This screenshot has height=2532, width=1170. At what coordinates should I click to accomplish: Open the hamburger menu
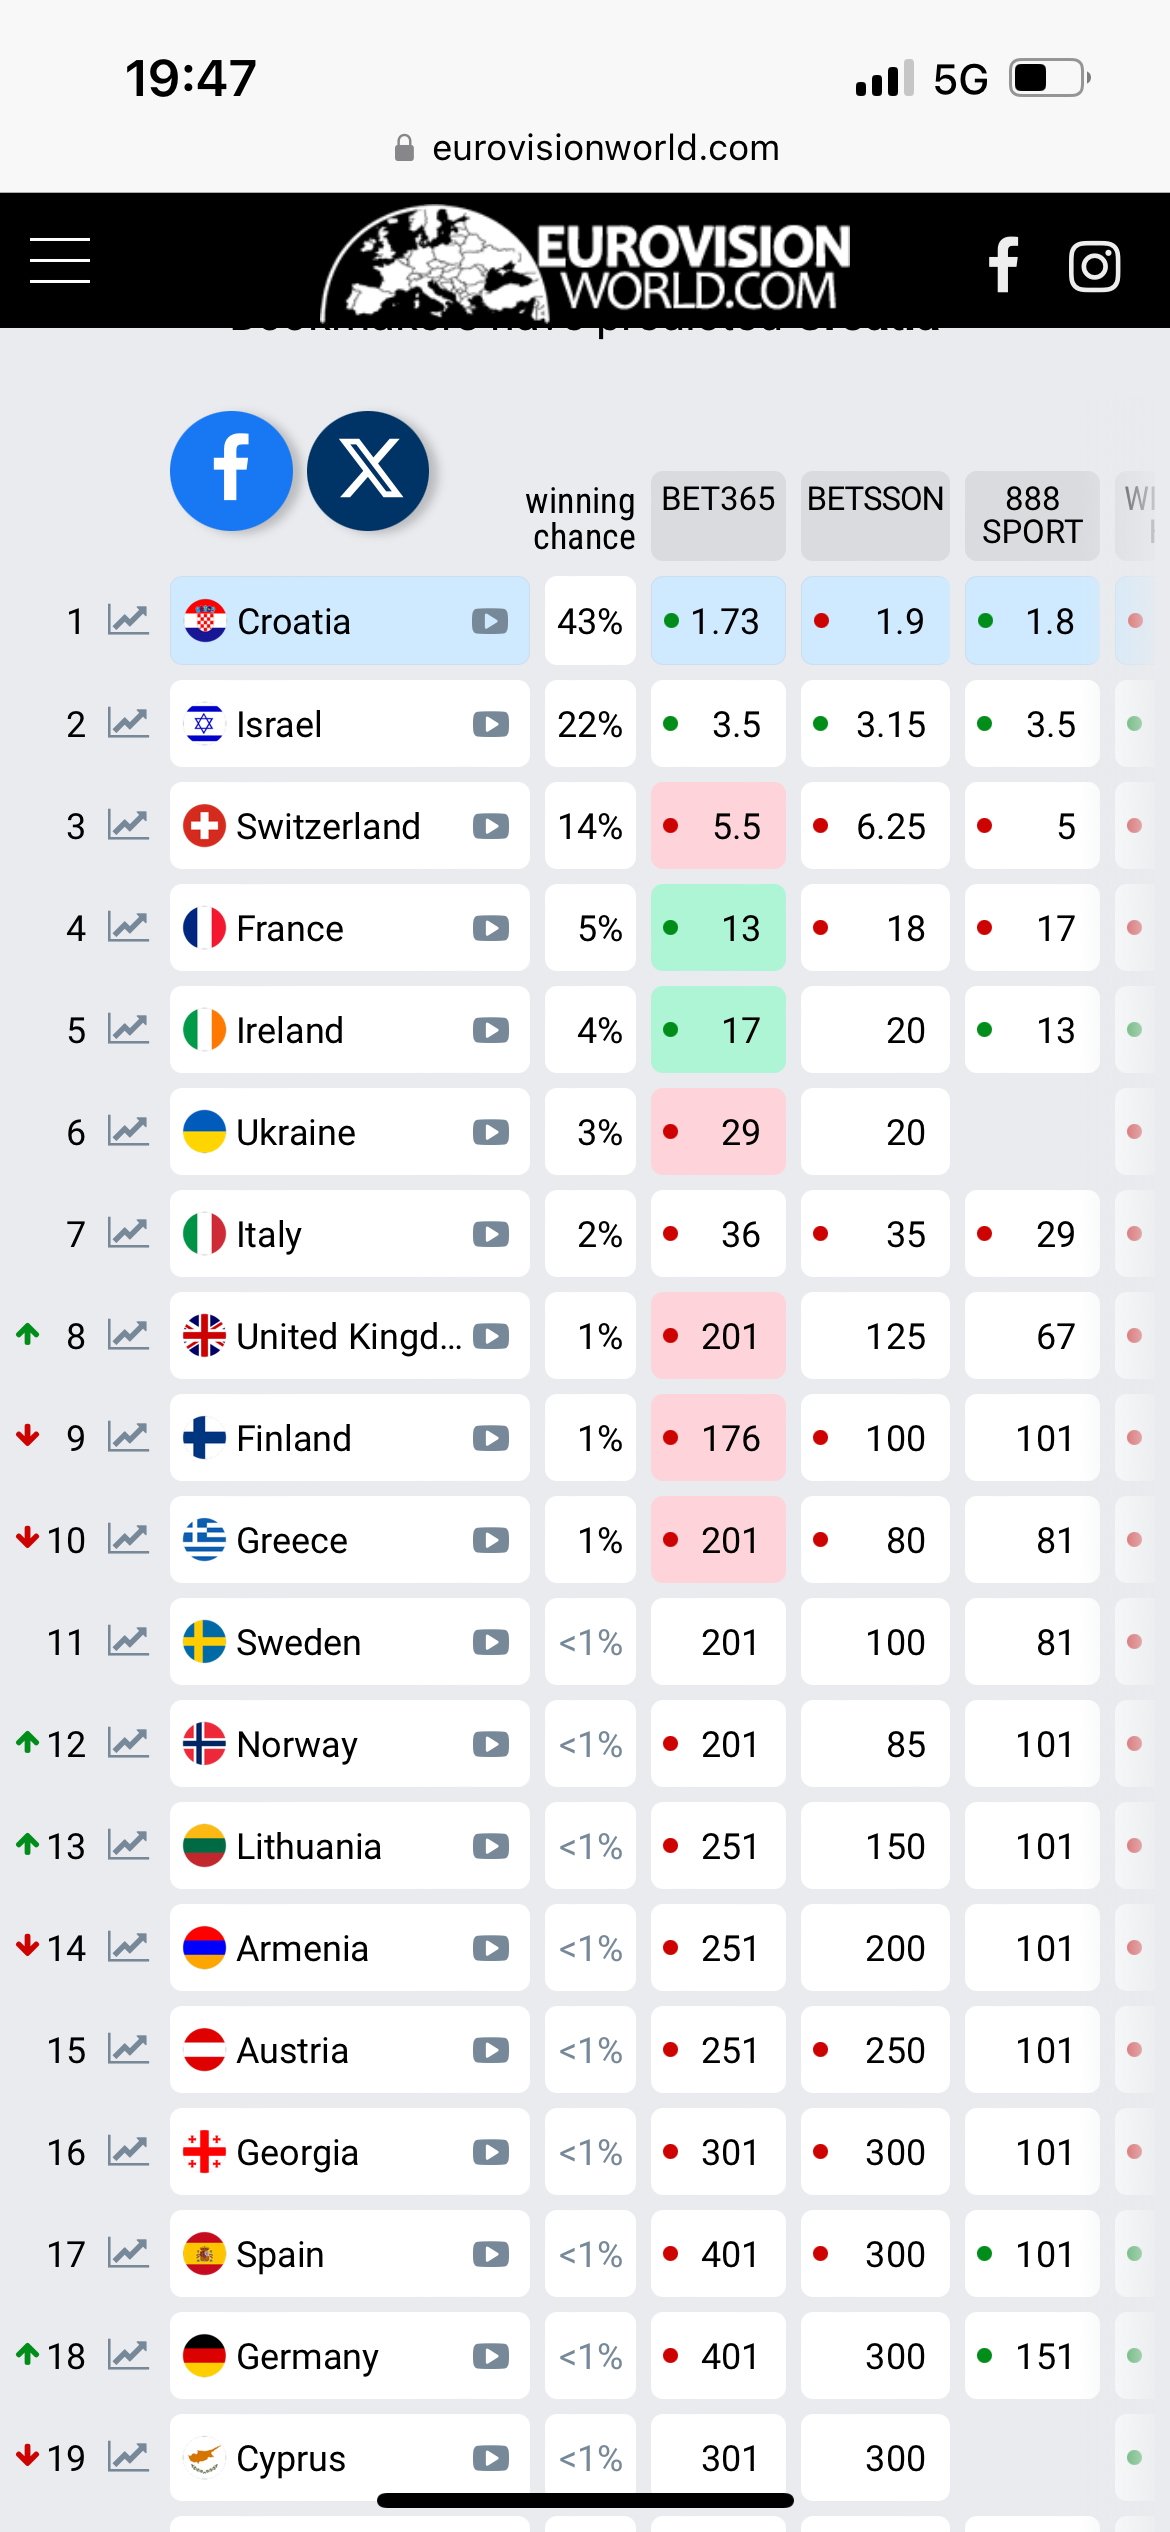[60, 261]
